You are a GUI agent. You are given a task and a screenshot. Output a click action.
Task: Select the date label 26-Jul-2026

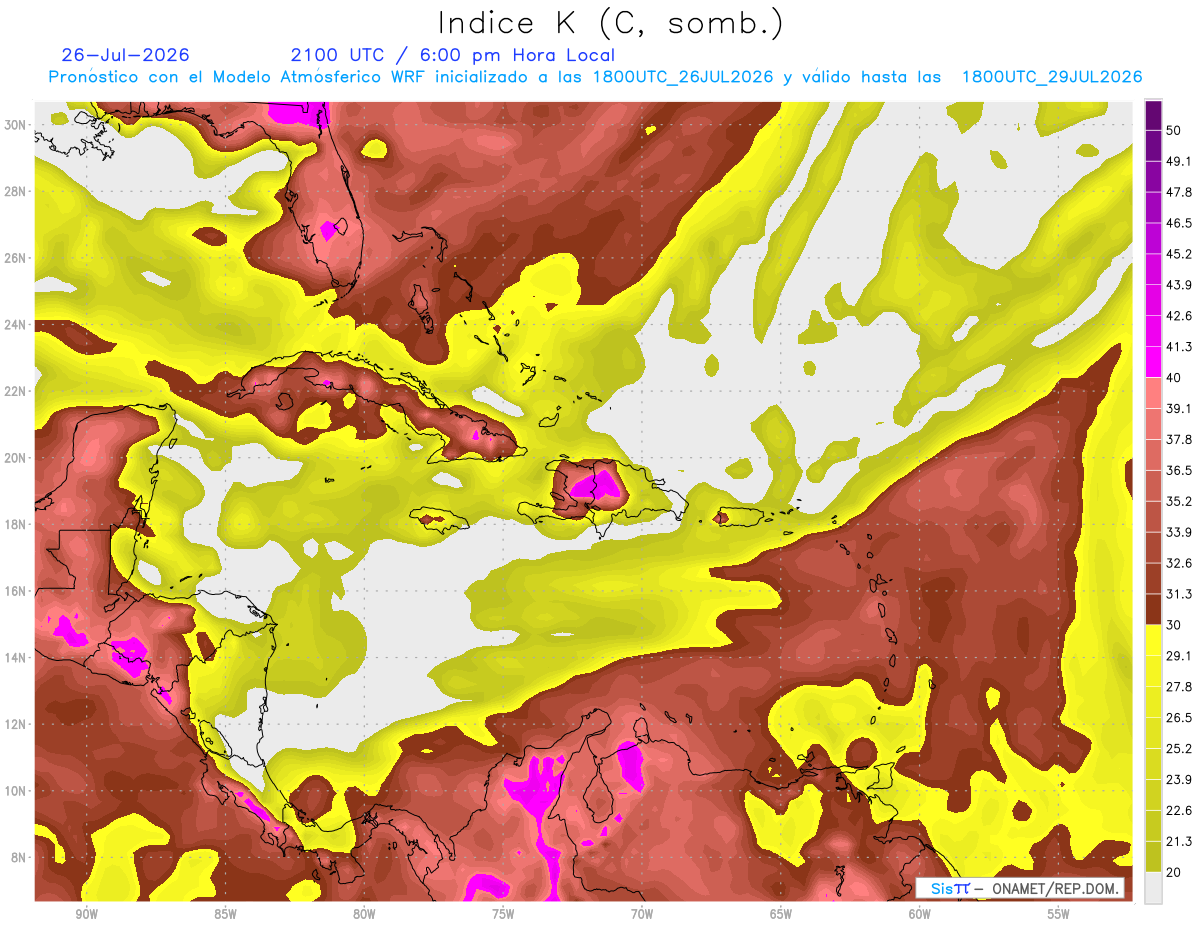tap(125, 55)
